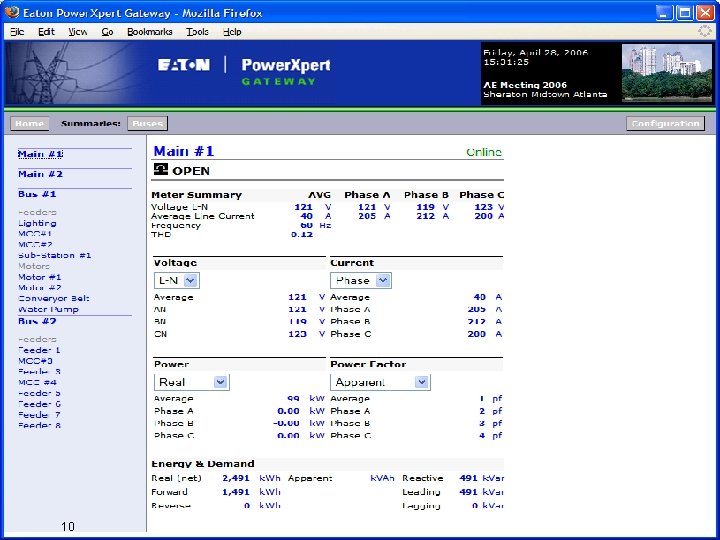Open the Feeder 5 link
This screenshot has height=540, width=720.
[39, 393]
